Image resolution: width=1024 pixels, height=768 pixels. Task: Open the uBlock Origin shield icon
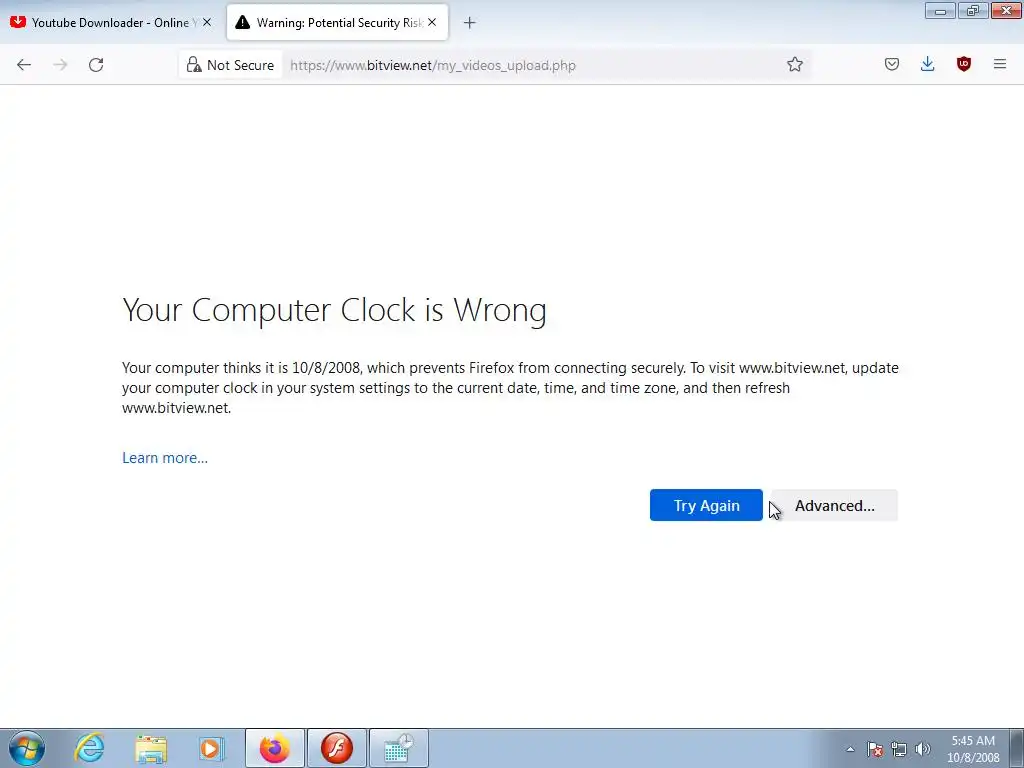point(964,64)
